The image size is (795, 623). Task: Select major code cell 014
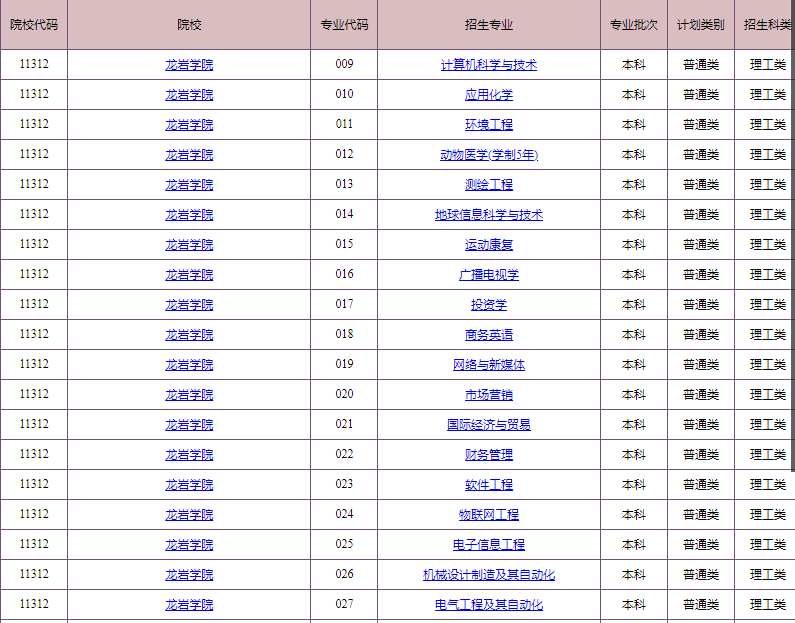(344, 214)
